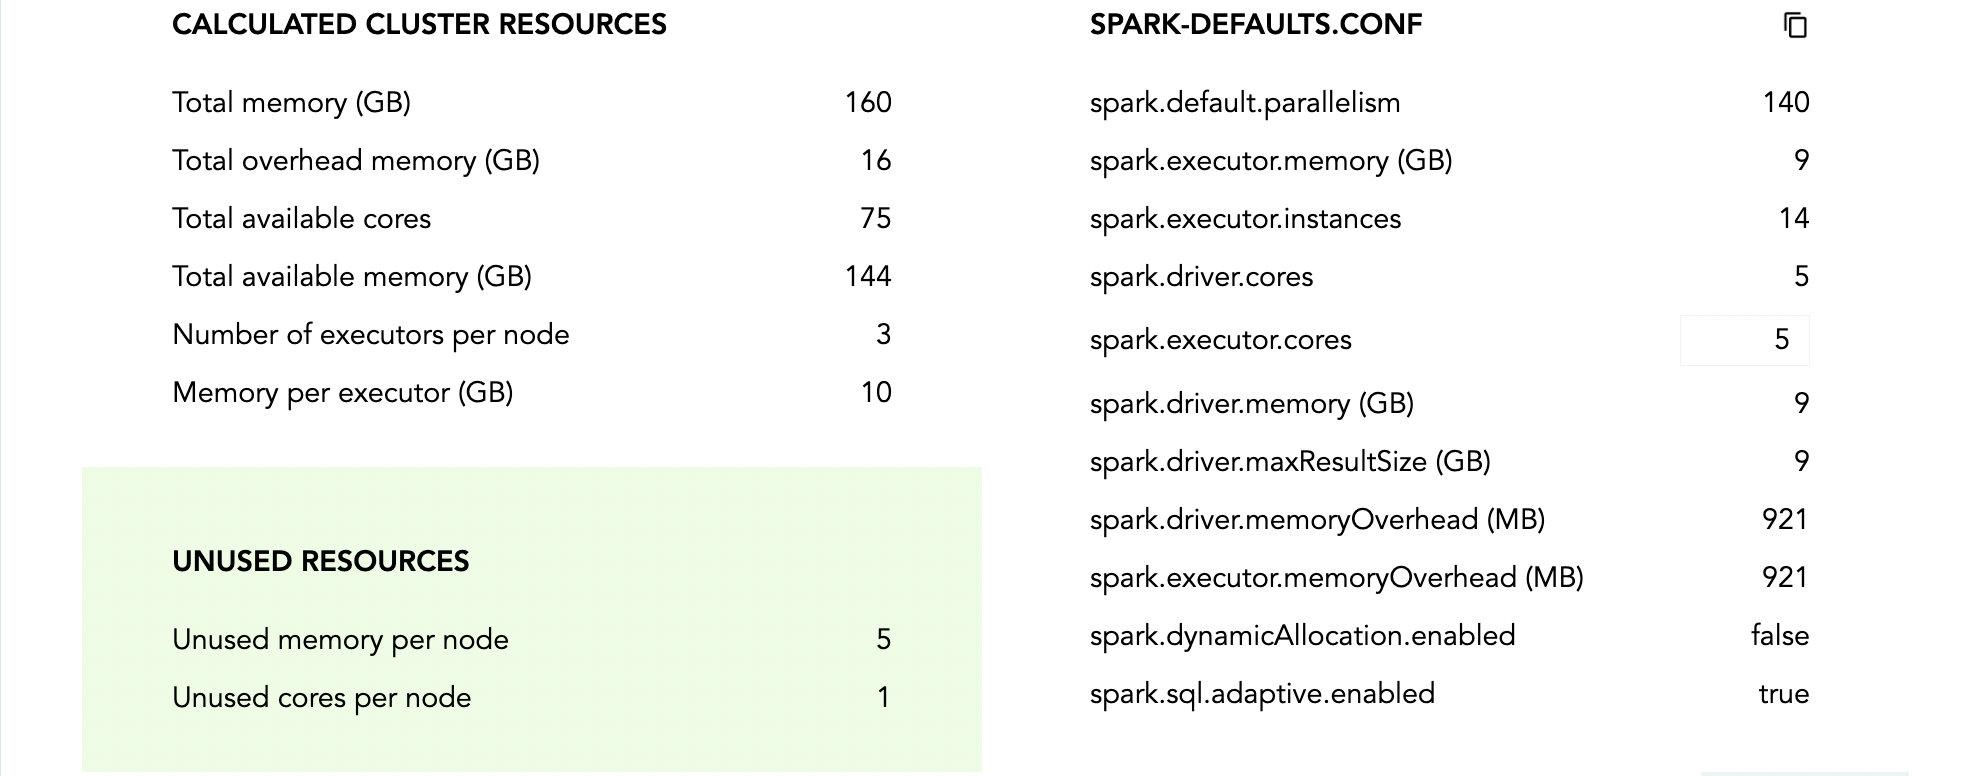Select the Total memory (GB) value 160
The image size is (1978, 776).
click(x=866, y=101)
